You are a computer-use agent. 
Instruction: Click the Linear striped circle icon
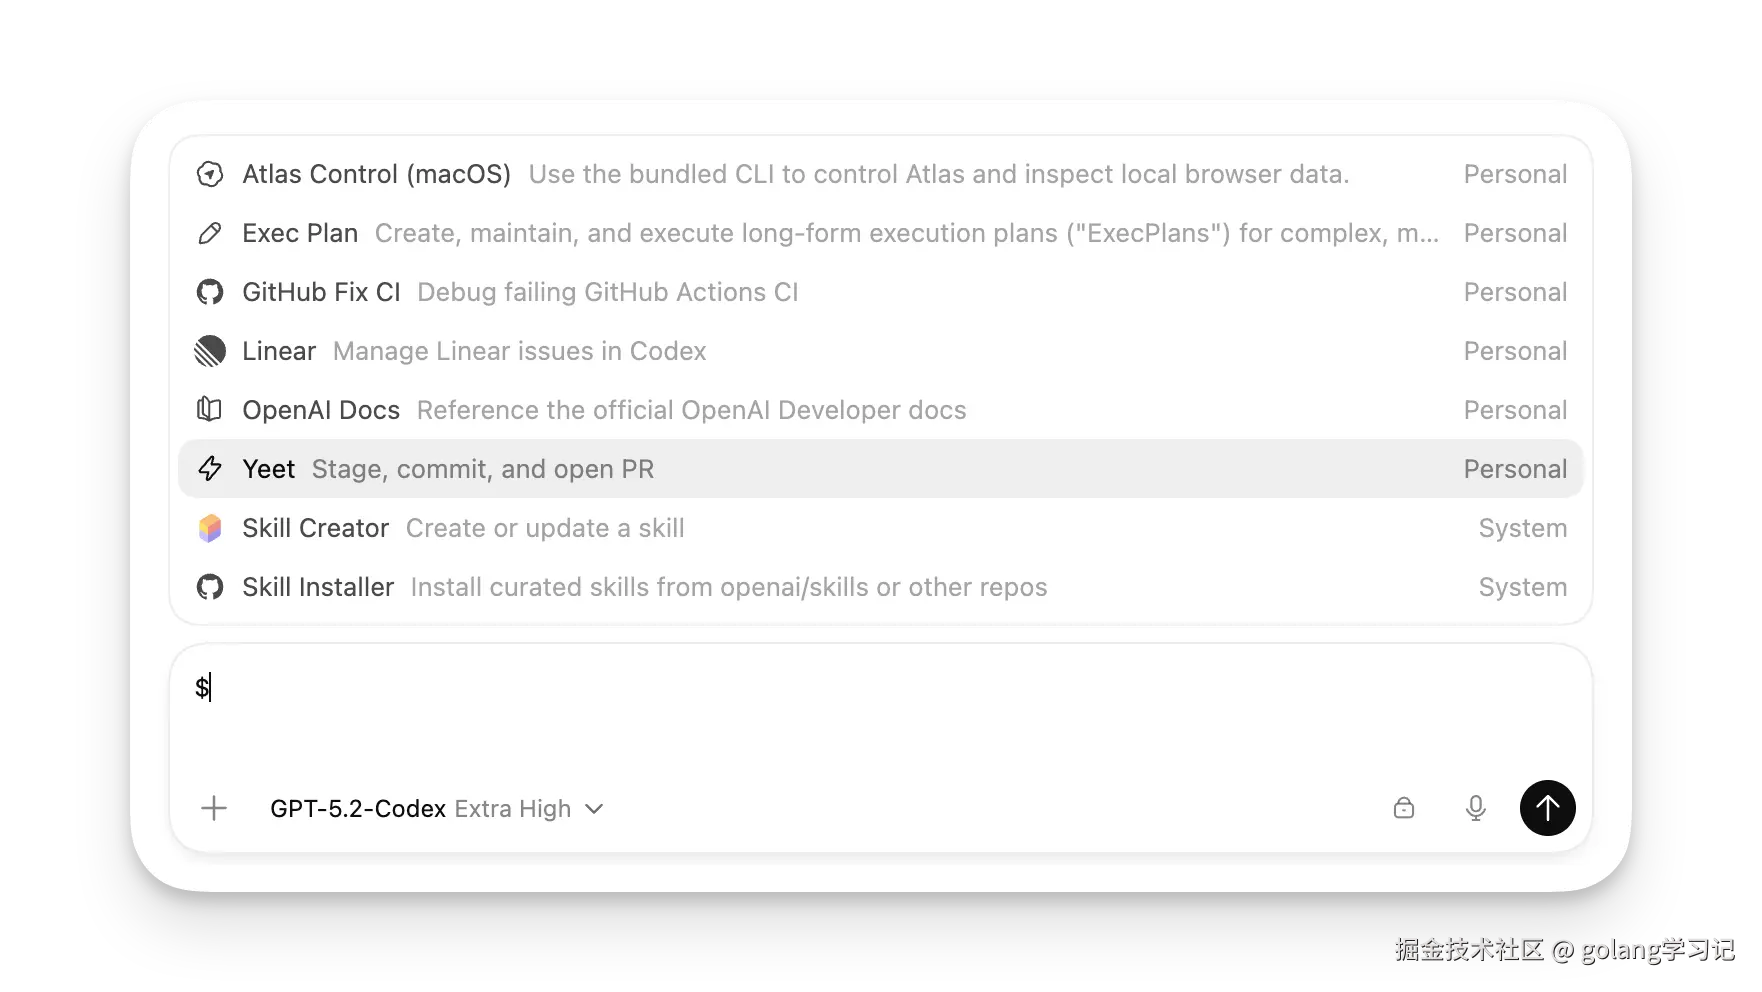pos(210,351)
